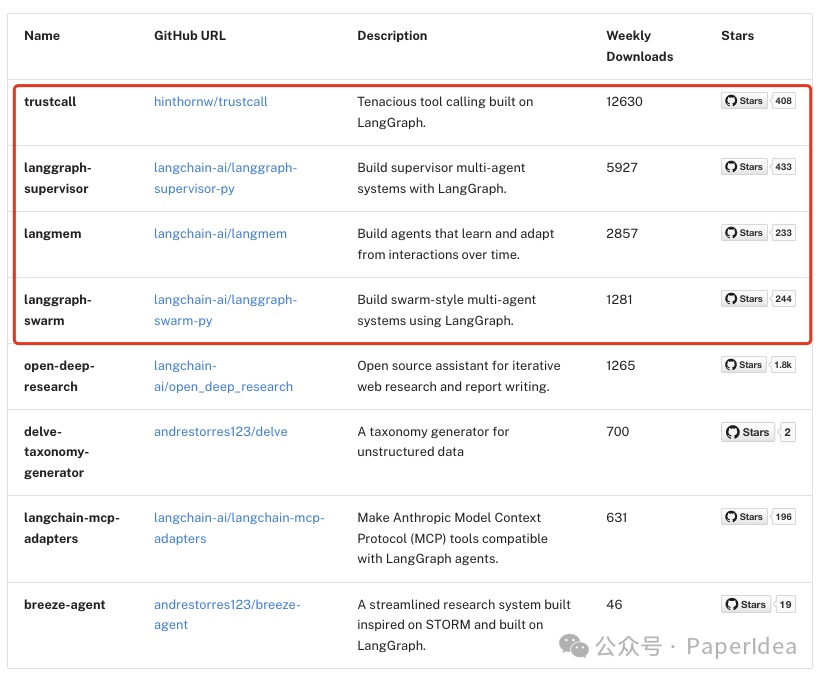Viewport: 823px width, 679px height.
Task: Click the GitHub URL column header
Action: tap(189, 36)
